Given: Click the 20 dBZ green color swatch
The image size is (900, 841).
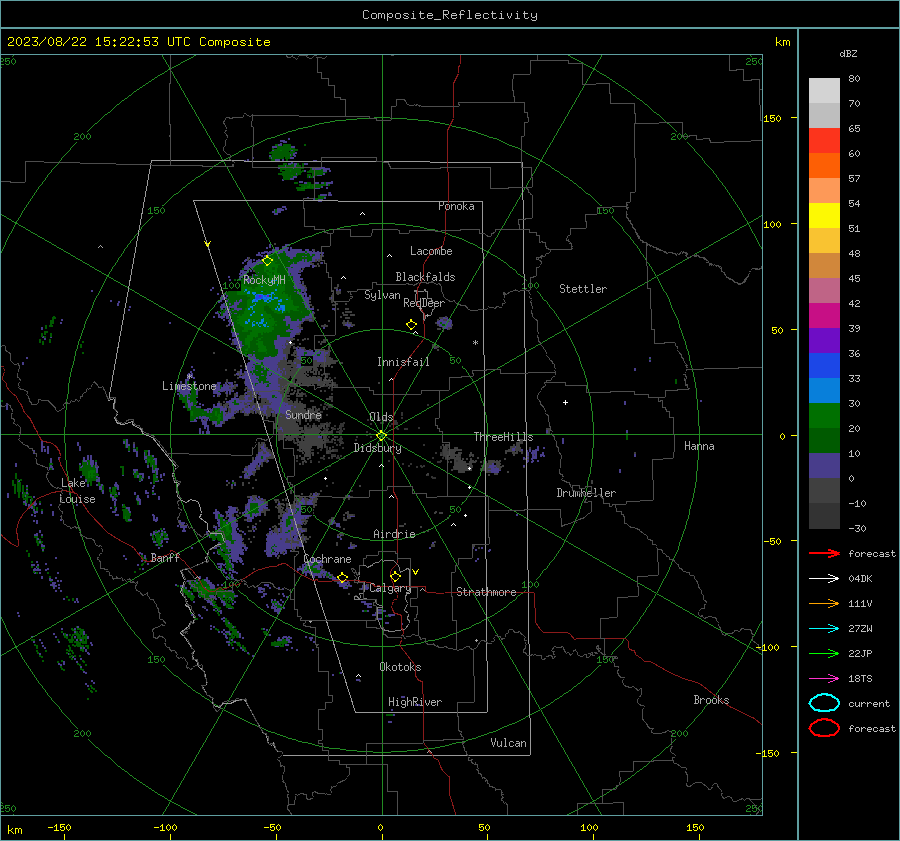Looking at the screenshot, I should pyautogui.click(x=824, y=416).
